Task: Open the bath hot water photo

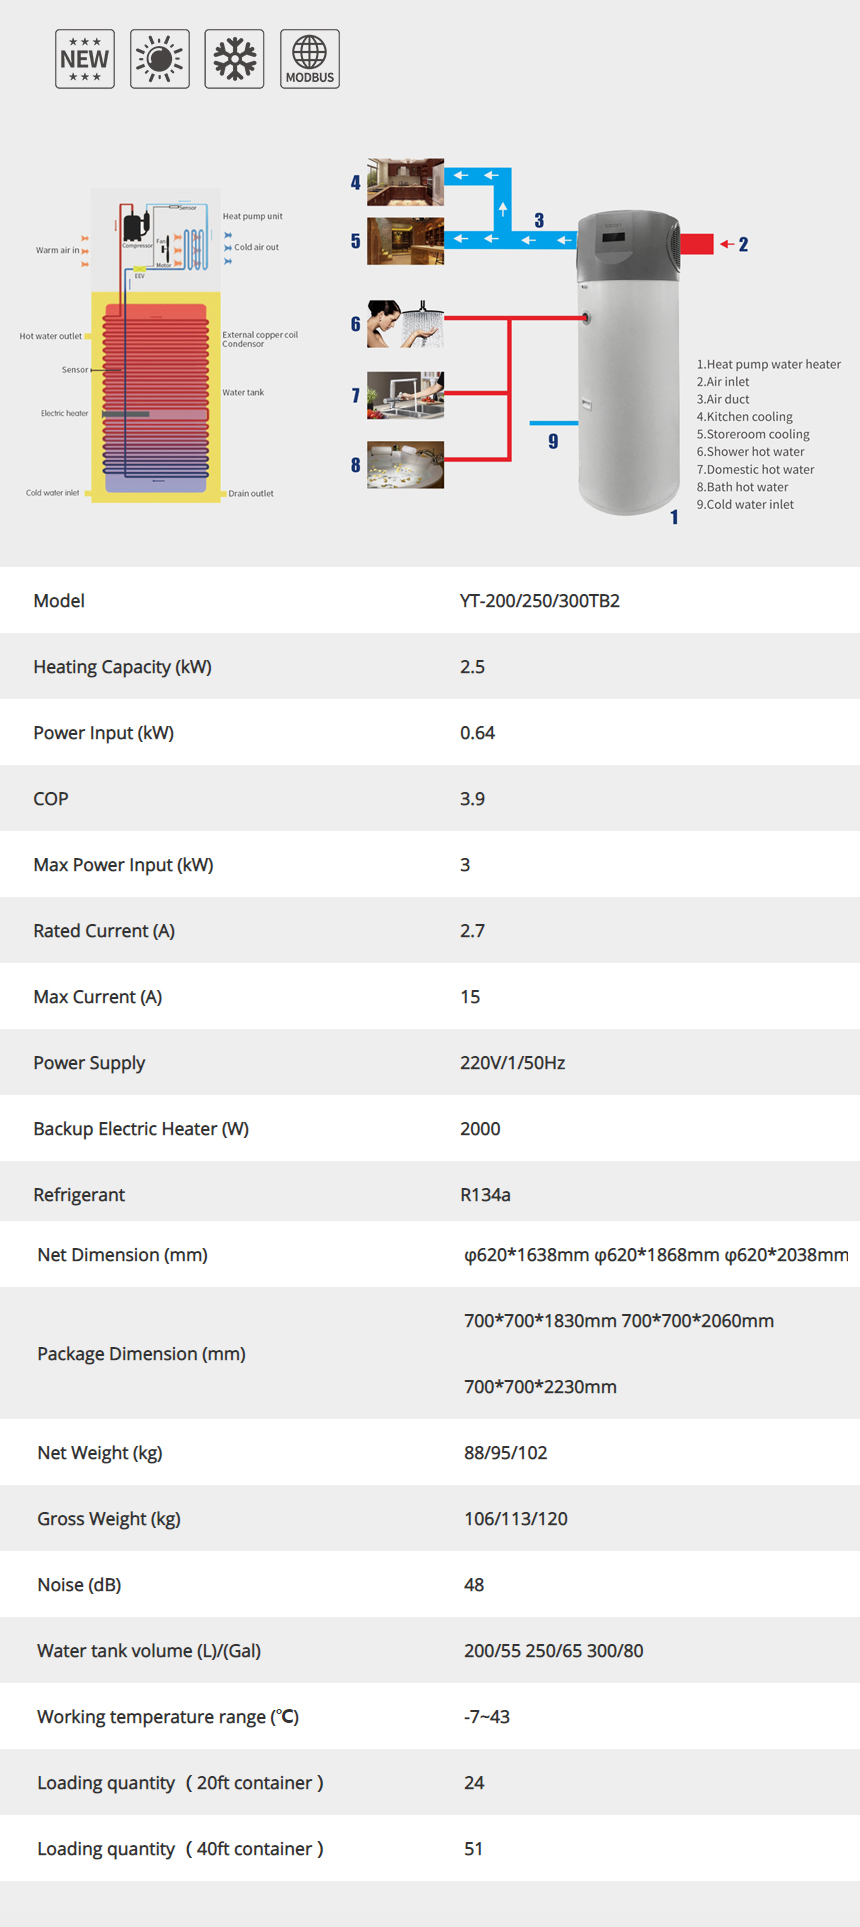Action: [x=405, y=465]
